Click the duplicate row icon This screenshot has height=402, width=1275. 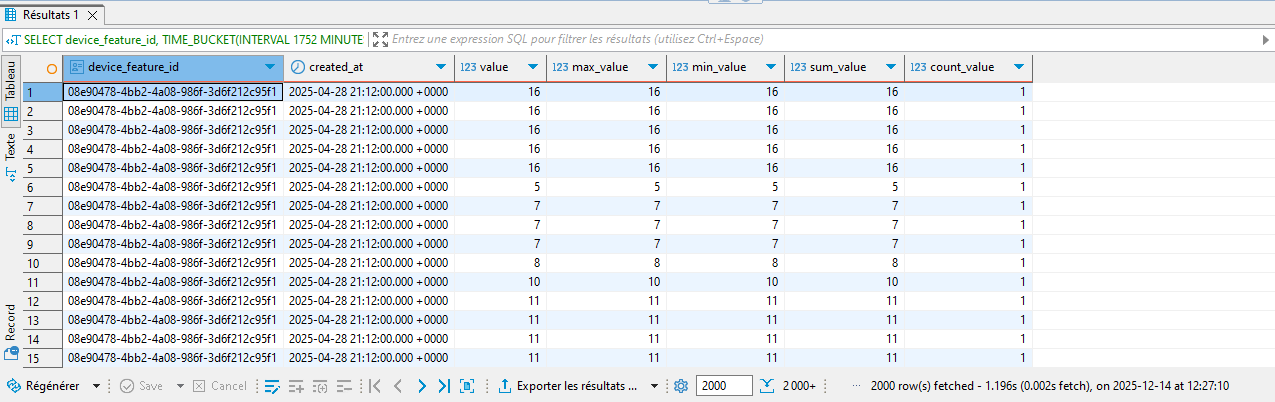pos(319,386)
